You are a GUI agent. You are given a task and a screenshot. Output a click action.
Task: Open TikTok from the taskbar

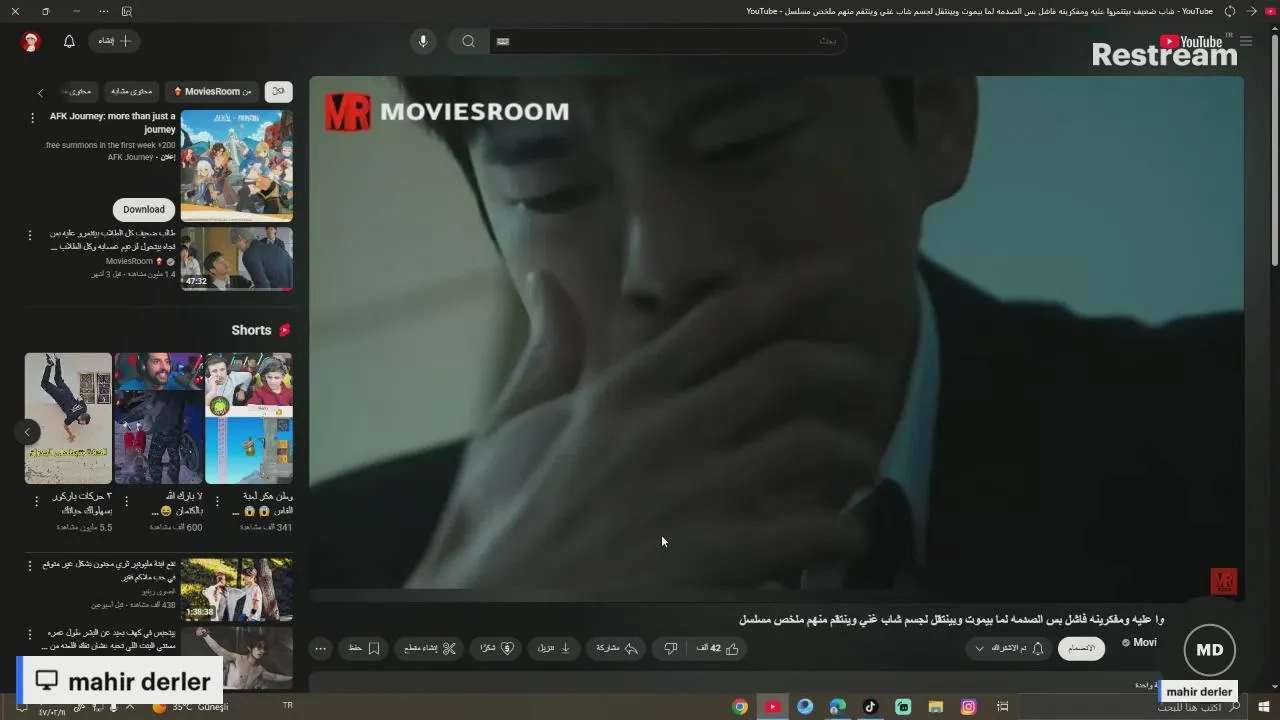(870, 707)
